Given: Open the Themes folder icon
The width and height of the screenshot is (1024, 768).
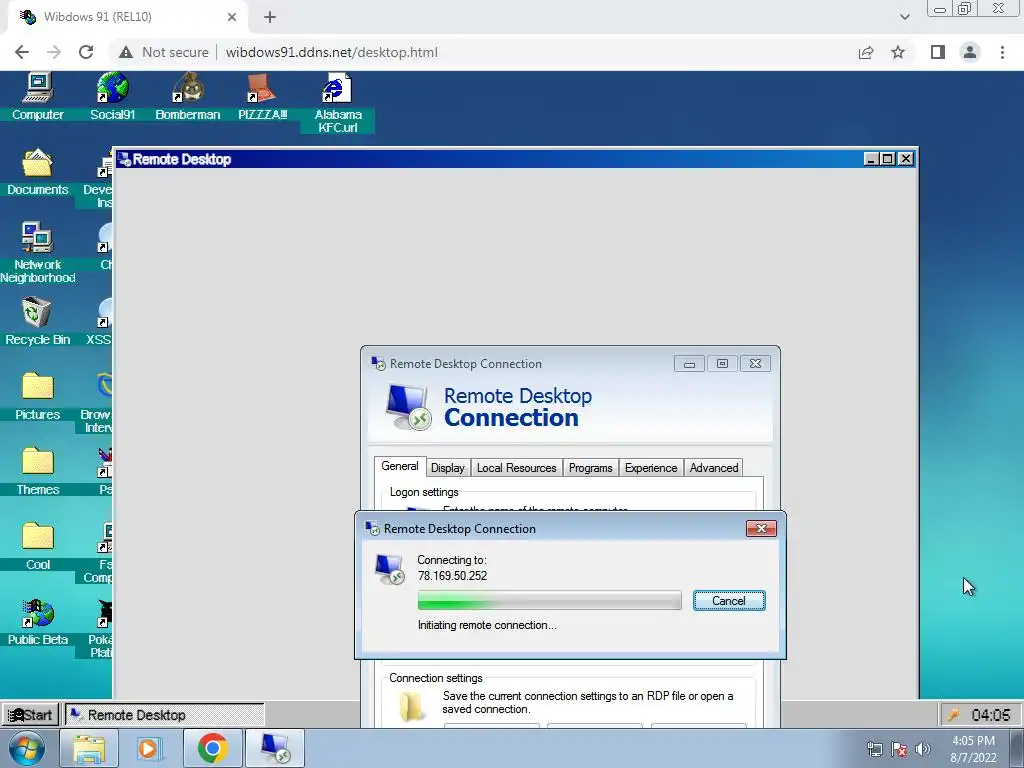Looking at the screenshot, I should click(x=37, y=472).
